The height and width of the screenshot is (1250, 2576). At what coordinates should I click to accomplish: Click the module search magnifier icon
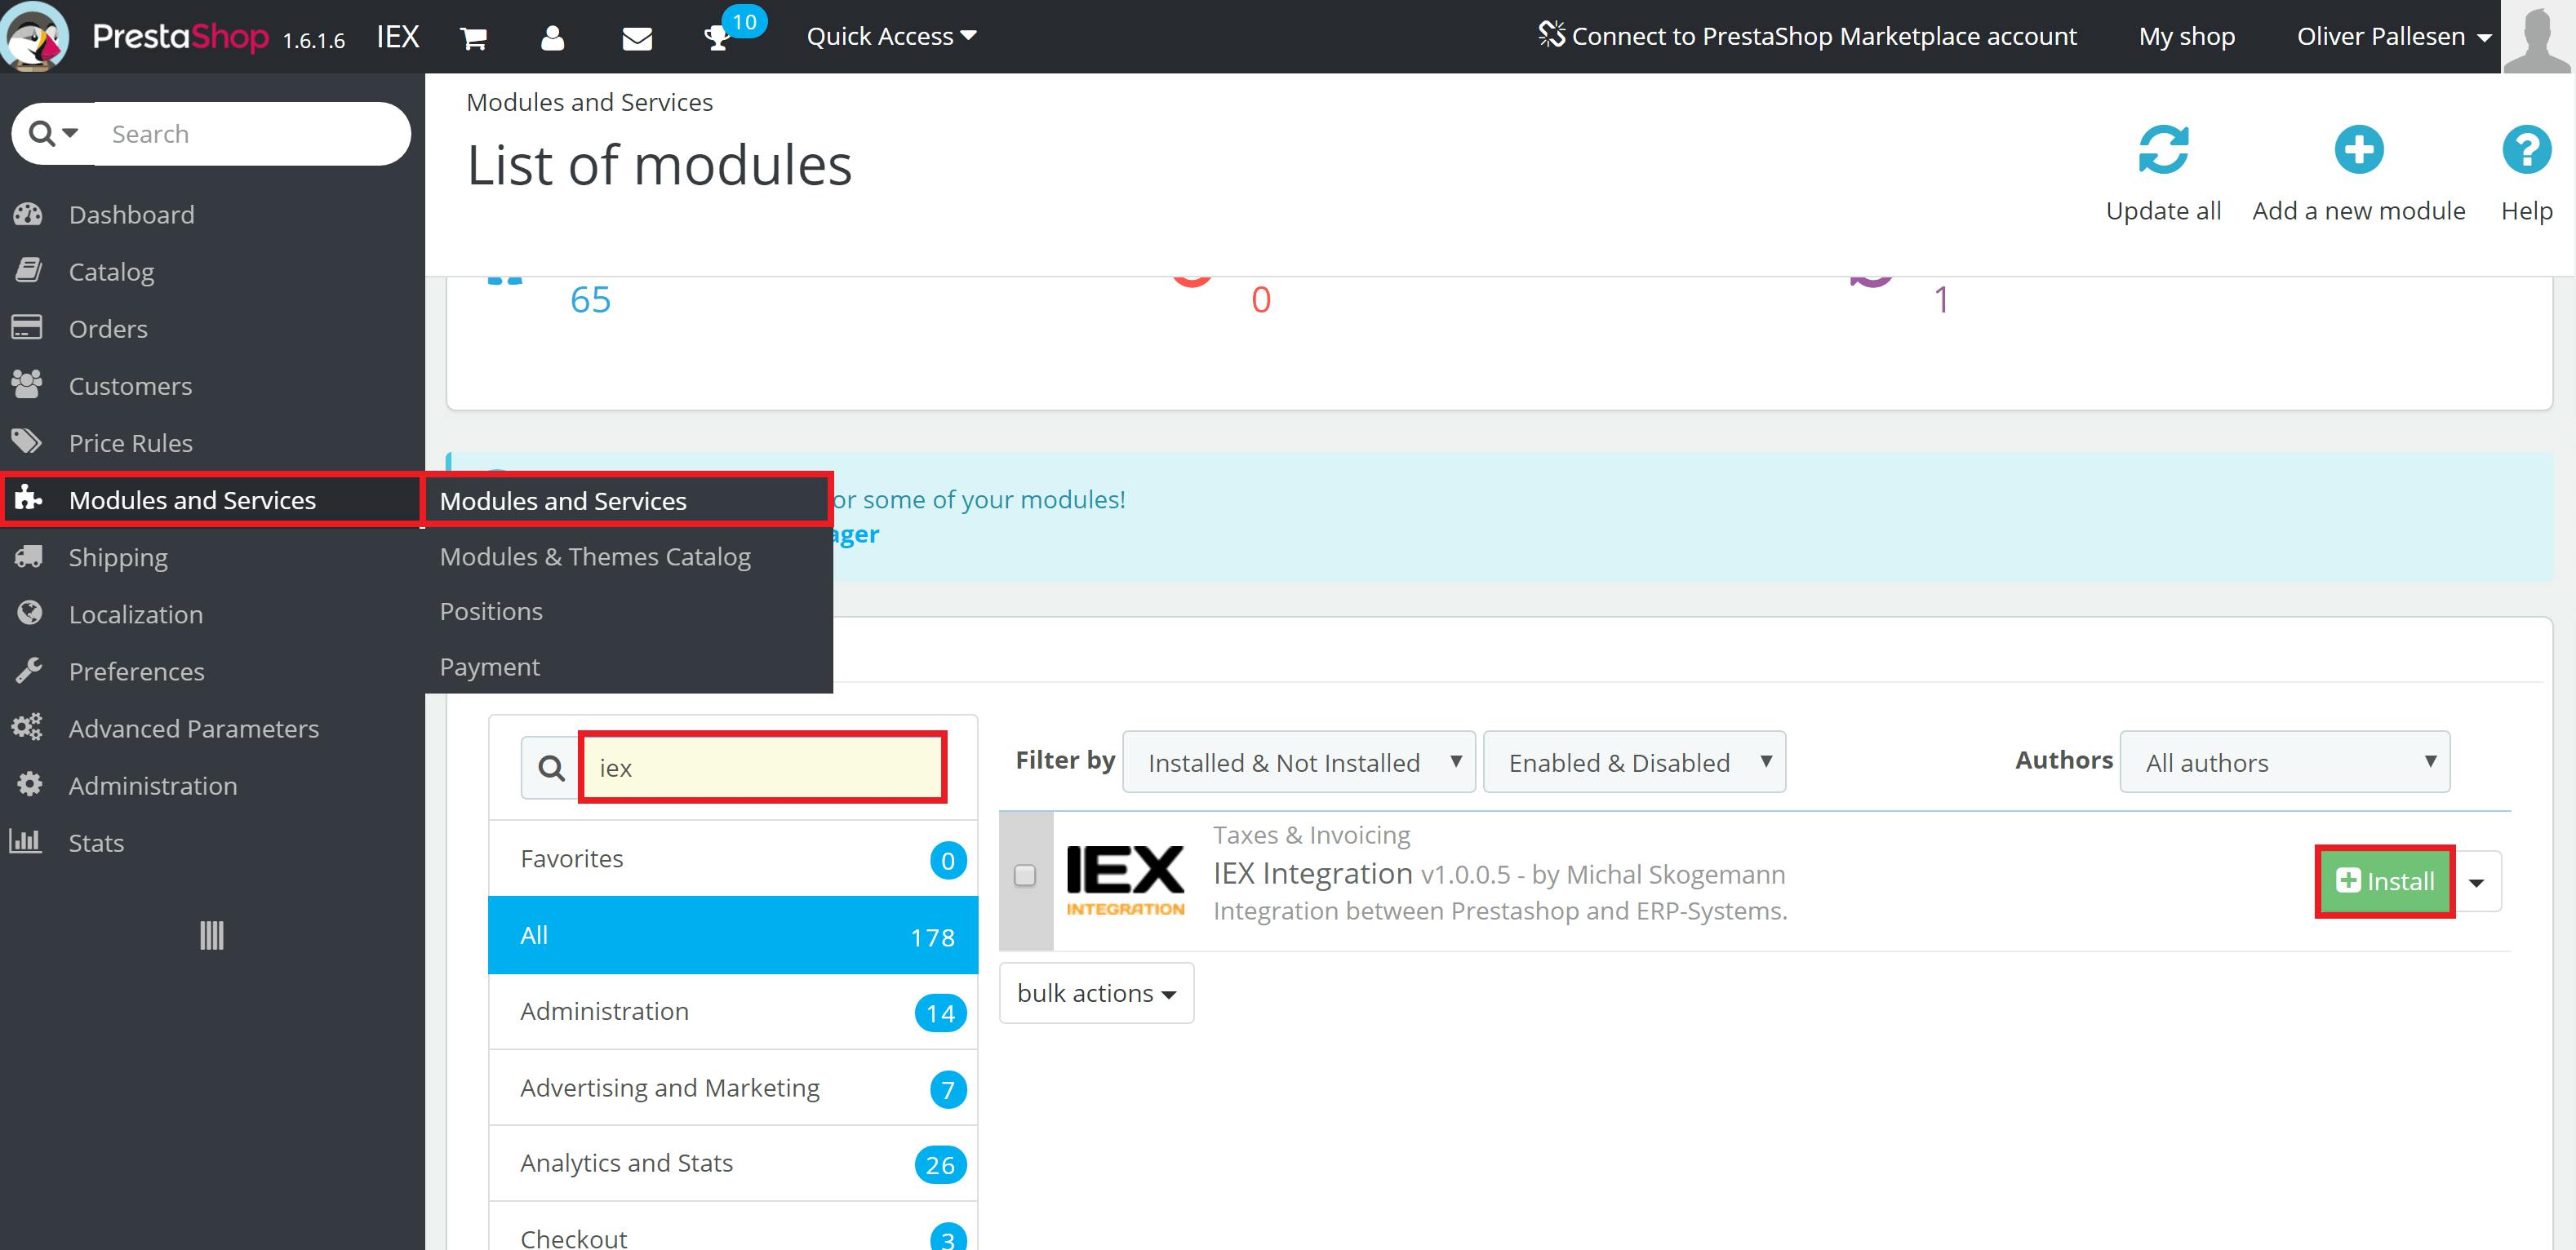pyautogui.click(x=551, y=768)
